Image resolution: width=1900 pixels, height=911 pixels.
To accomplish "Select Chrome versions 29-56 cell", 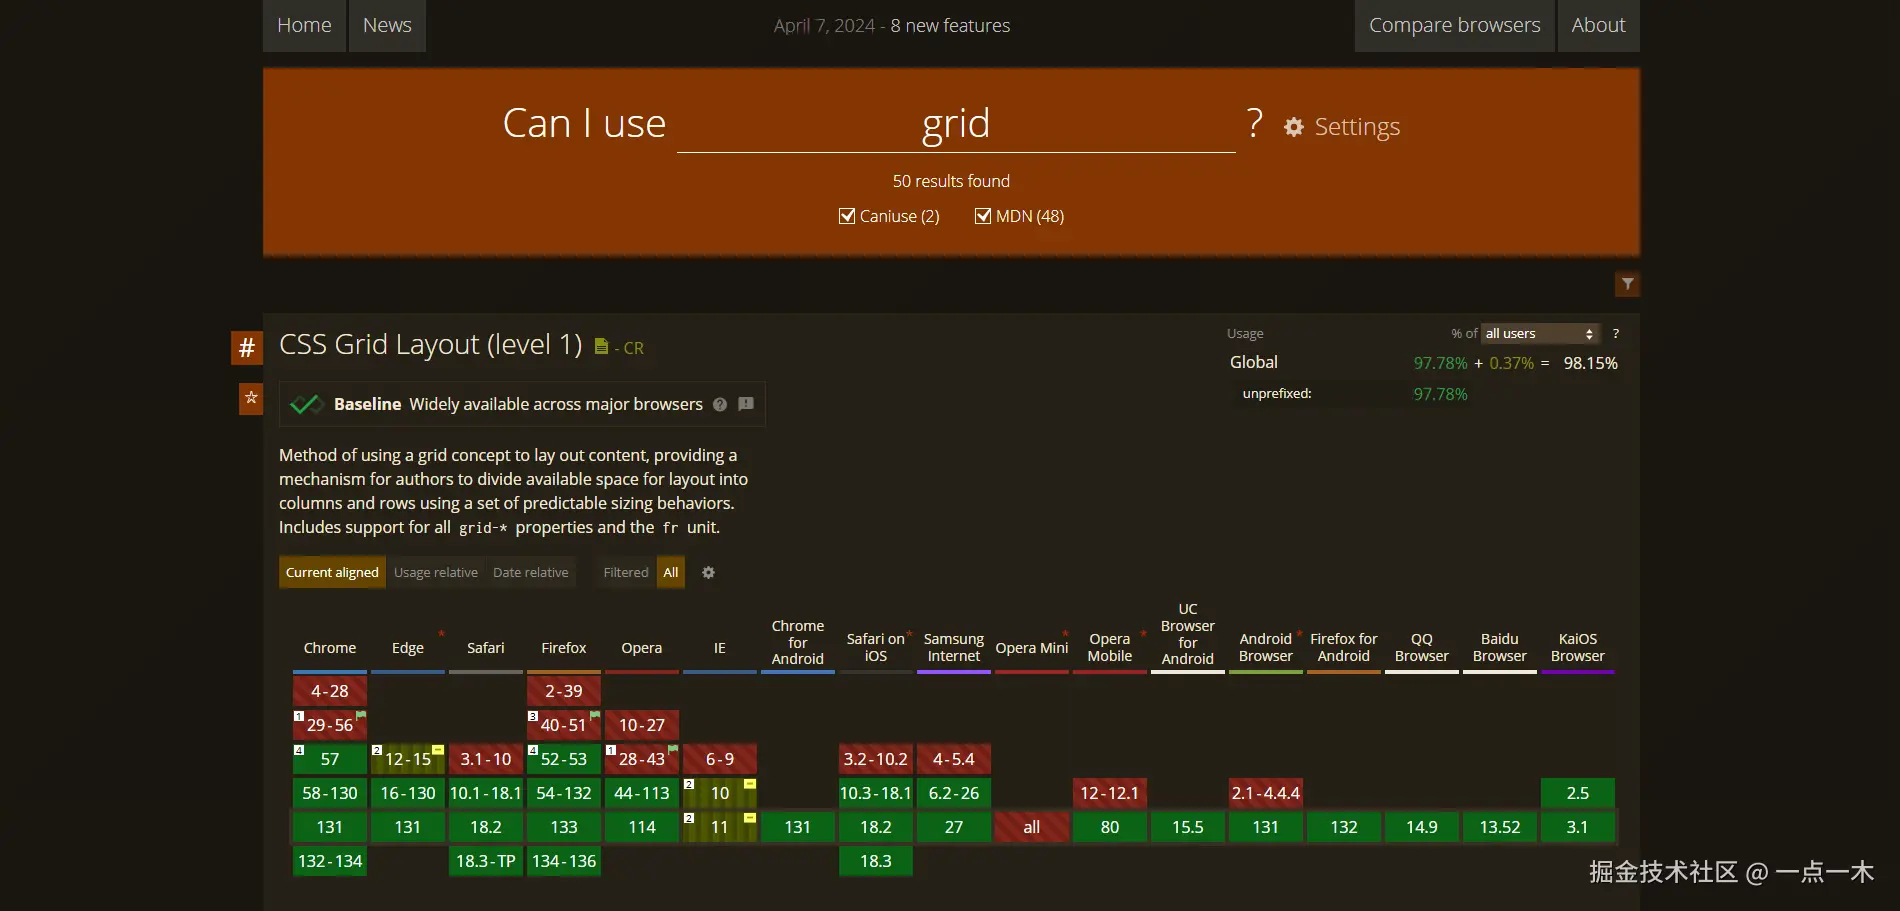I will 330,725.
